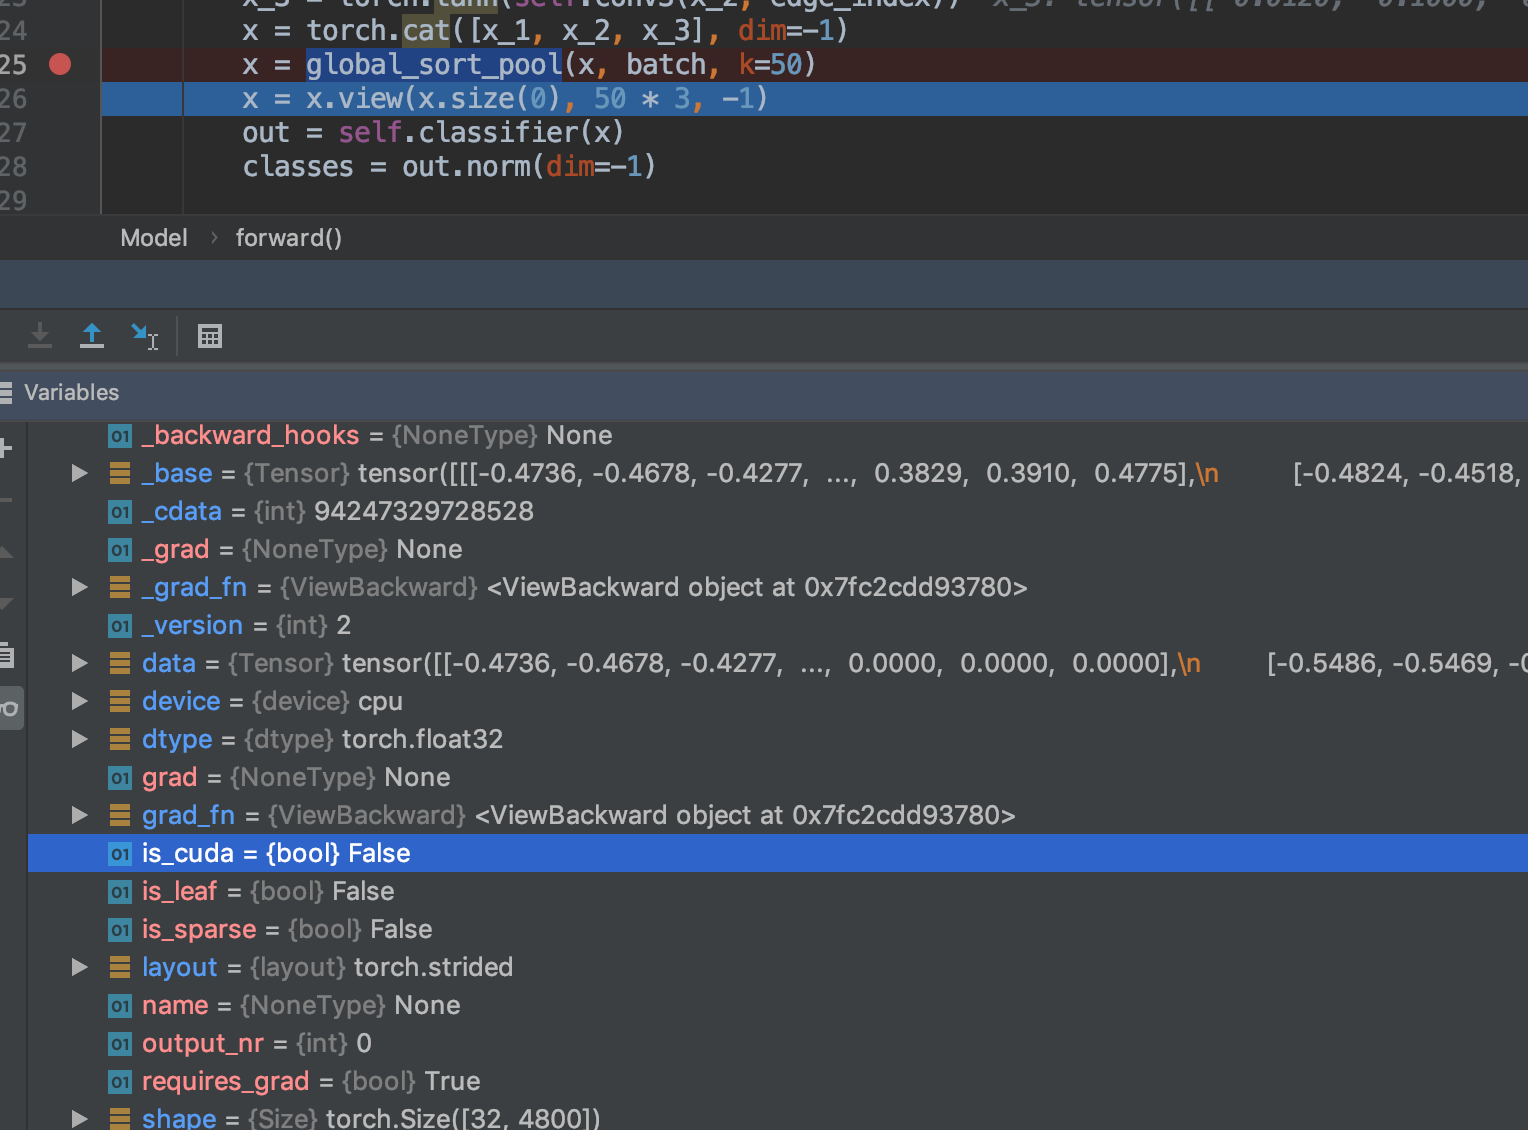Screen dimensions: 1528x1130
Task: Open the Variables panel options menu icon
Action: click(x=7, y=392)
